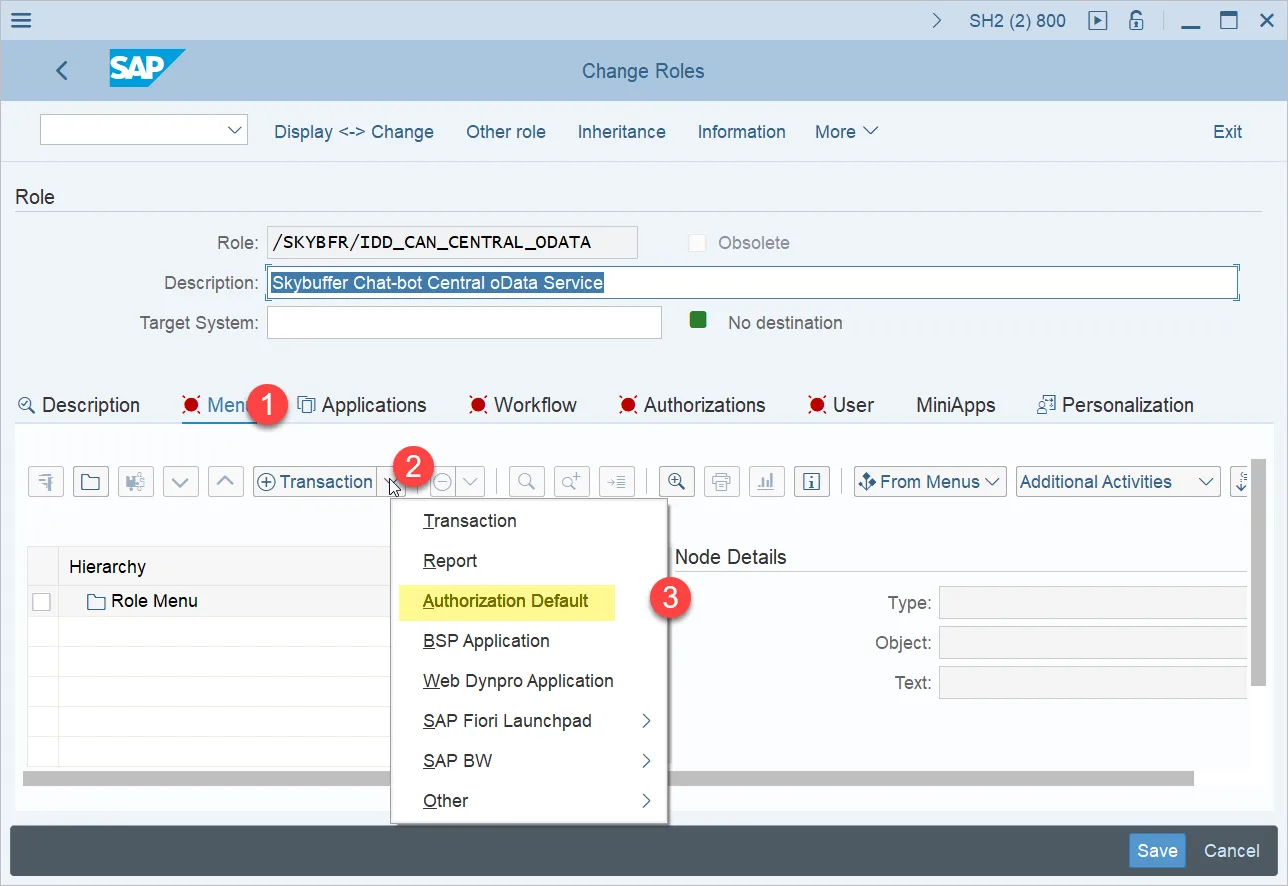Open the command field dropdown

[235, 130]
